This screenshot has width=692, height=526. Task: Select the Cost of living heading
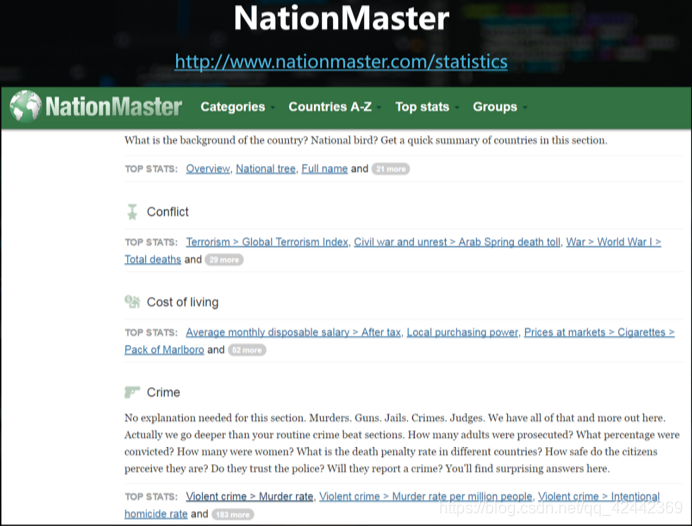[182, 302]
